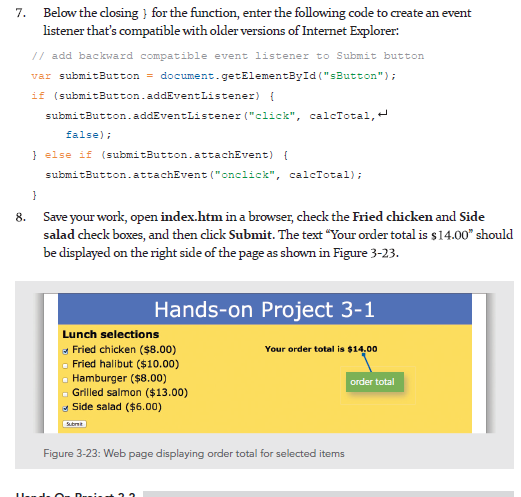
Task: Click the Figure 3-23 caption text
Action: click(194, 454)
